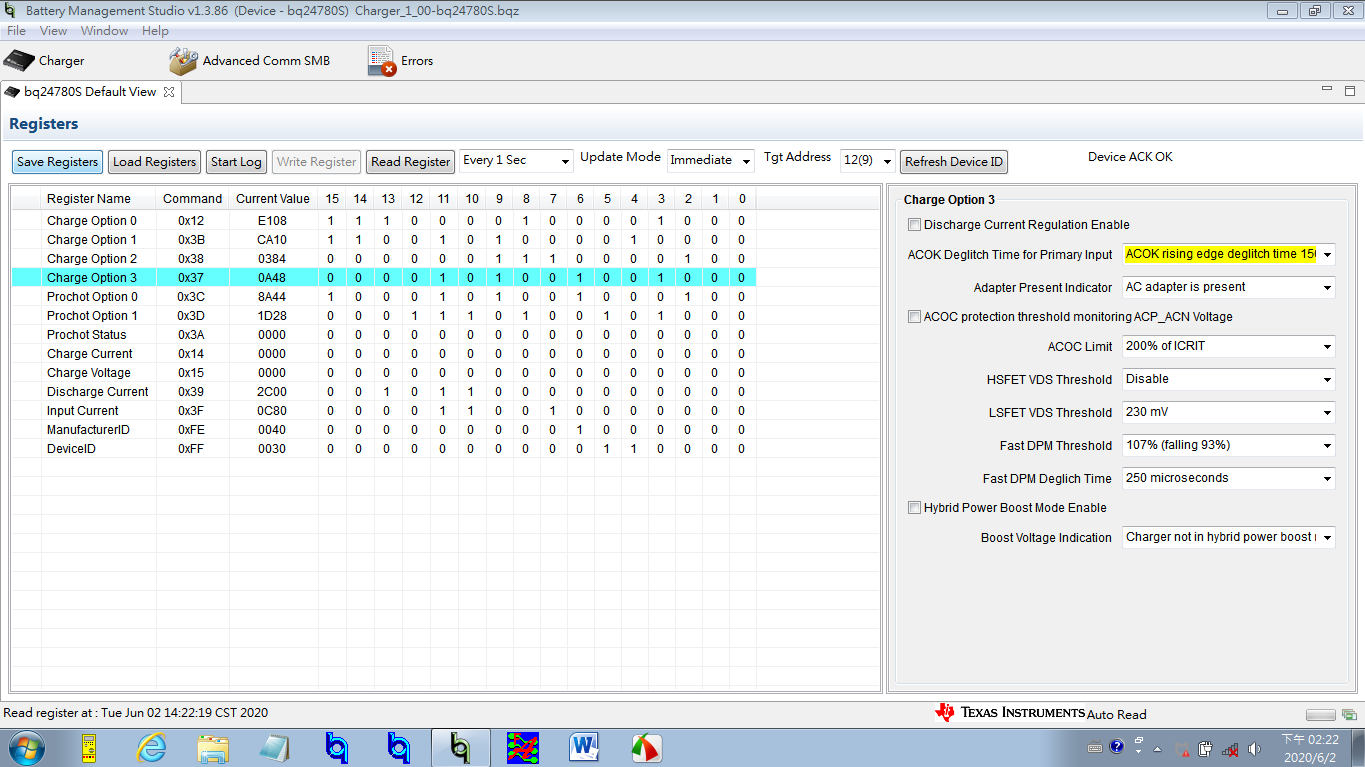
Task: Click the Current Value E108 cell
Action: point(272,220)
